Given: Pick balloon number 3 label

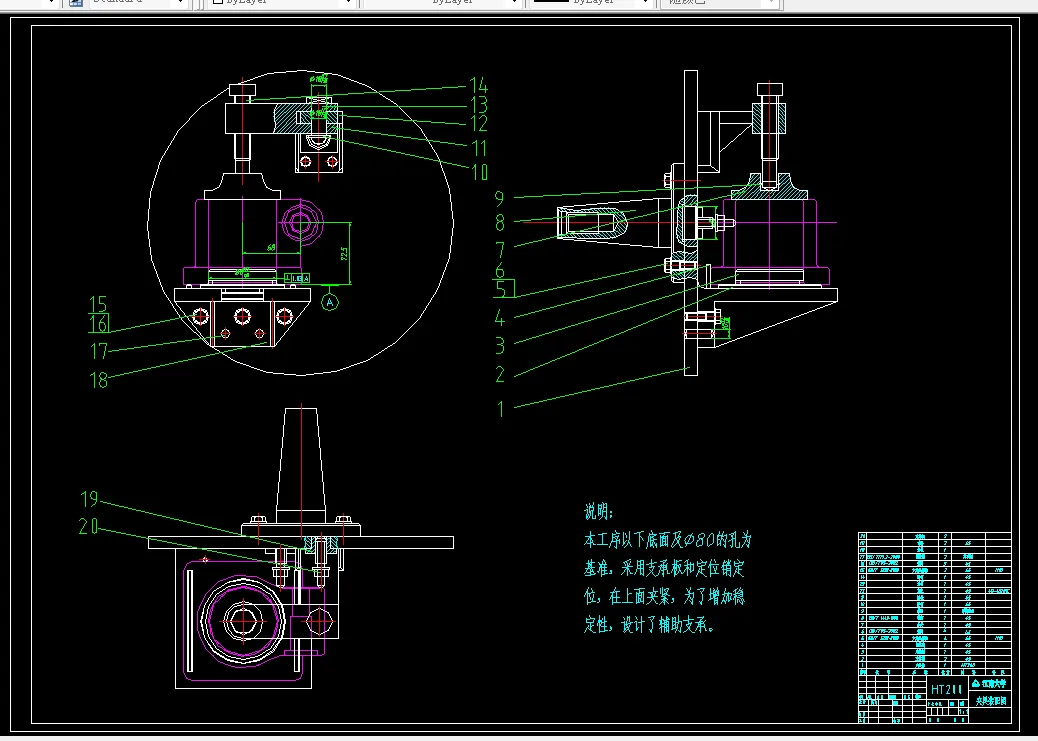Looking at the screenshot, I should (x=500, y=346).
